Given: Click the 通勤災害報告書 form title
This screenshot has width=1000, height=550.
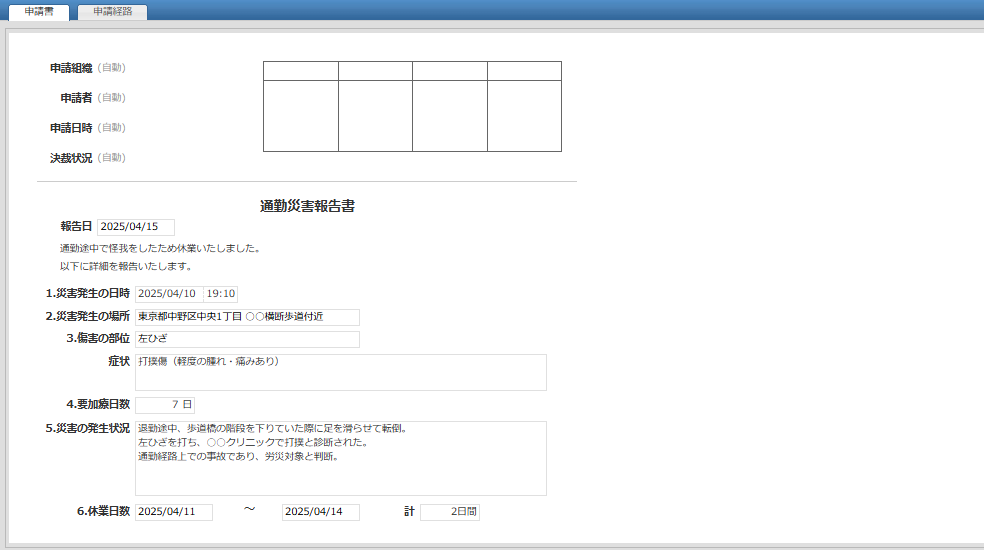Looking at the screenshot, I should pos(307,206).
